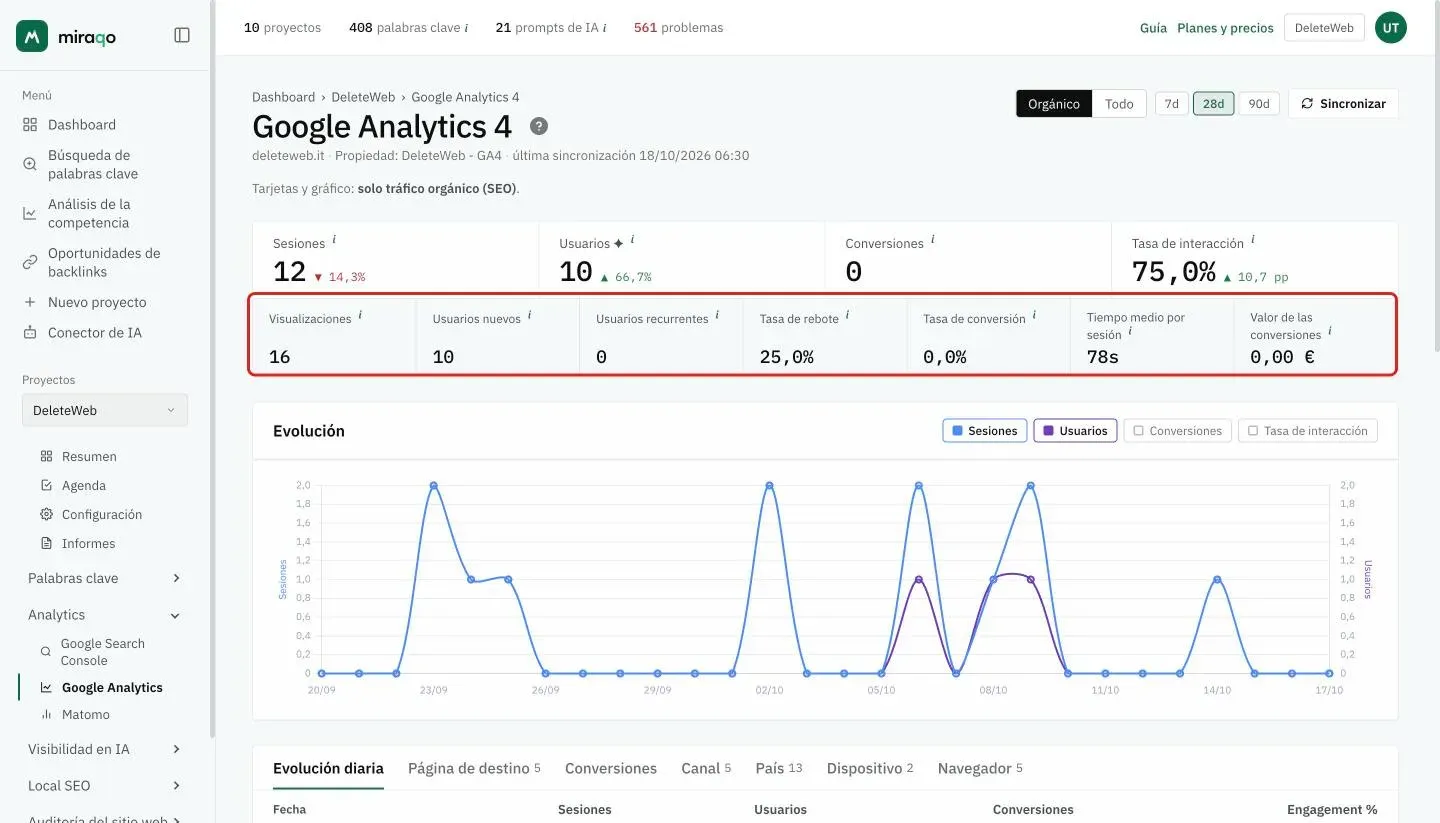Open the DeleteWeb project dropdown
The height and width of the screenshot is (823, 1440).
(105, 410)
